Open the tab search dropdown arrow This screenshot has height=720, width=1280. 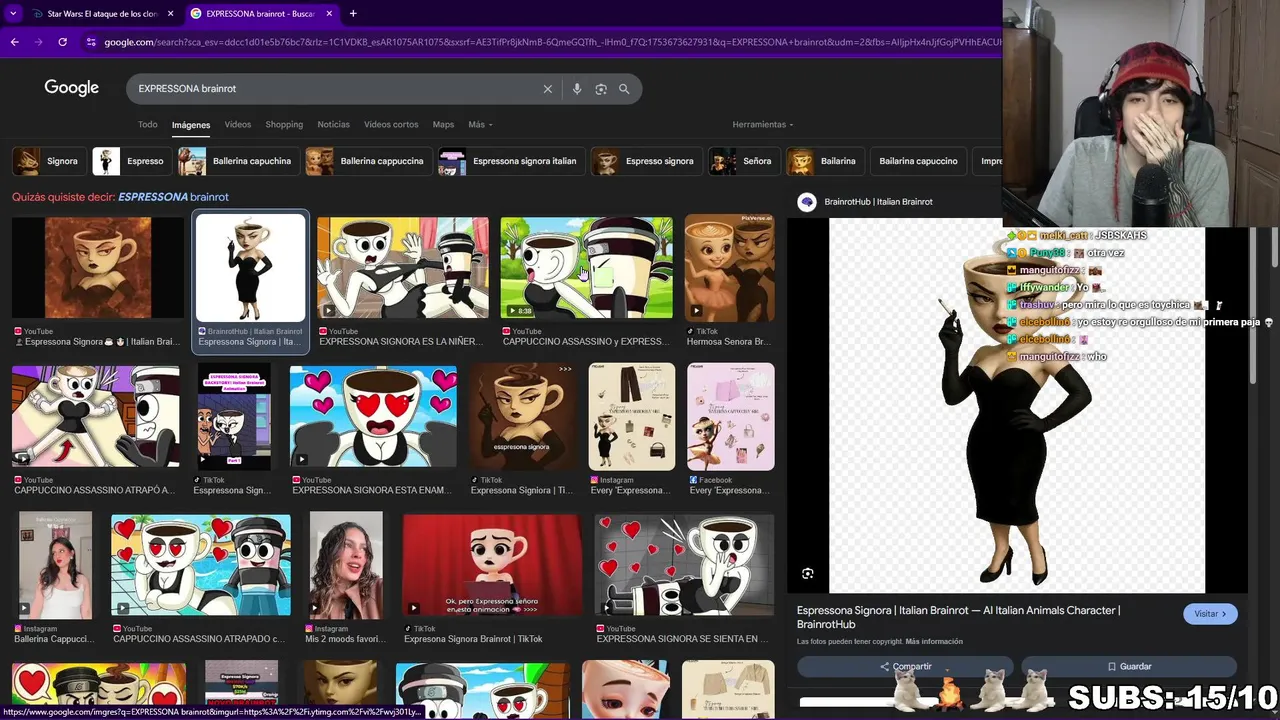click(x=13, y=13)
